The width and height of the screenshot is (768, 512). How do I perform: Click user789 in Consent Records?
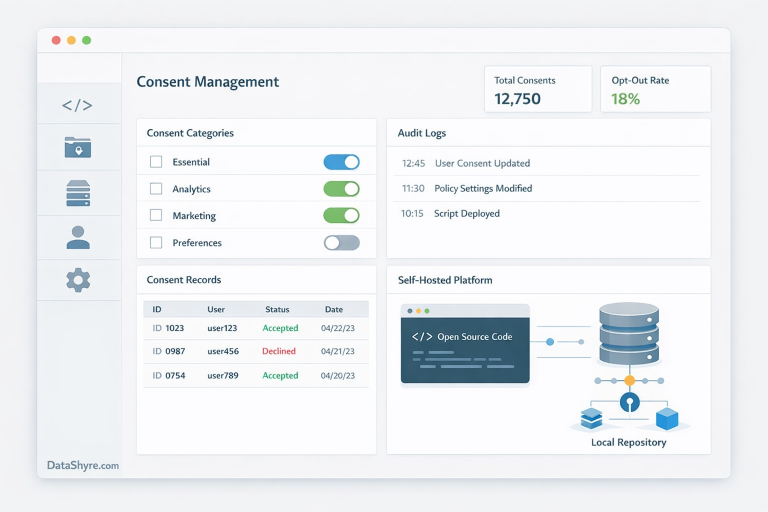pyautogui.click(x=223, y=375)
